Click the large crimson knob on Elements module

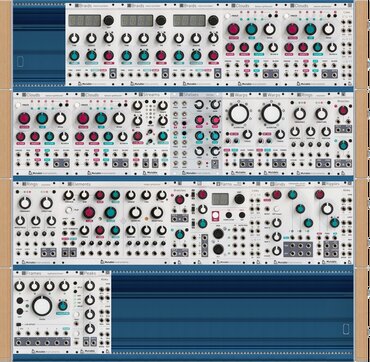pyautogui.click(x=89, y=212)
